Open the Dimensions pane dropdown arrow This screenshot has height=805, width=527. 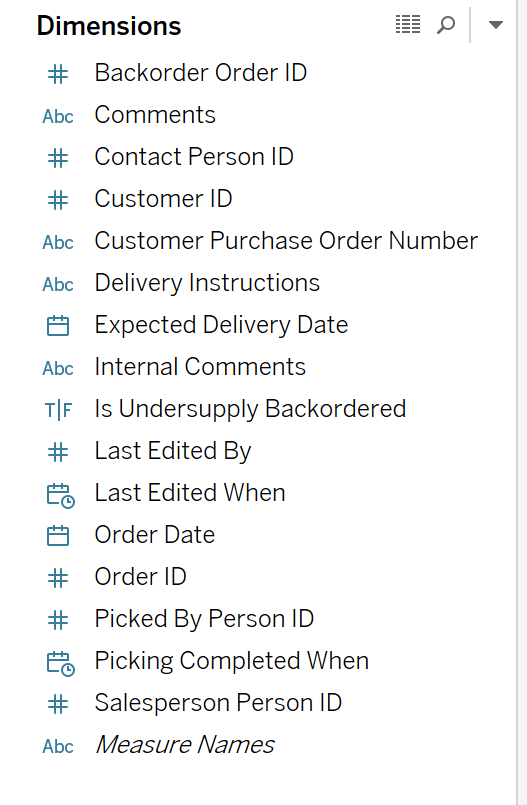495,25
